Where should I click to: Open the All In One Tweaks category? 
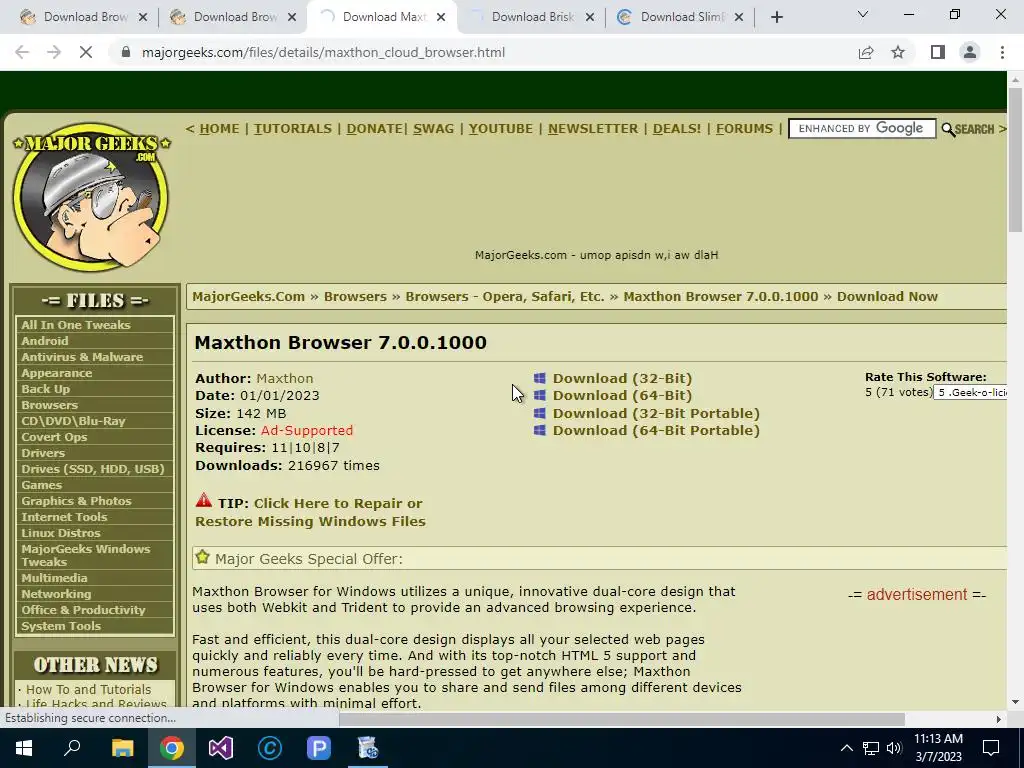(76, 325)
